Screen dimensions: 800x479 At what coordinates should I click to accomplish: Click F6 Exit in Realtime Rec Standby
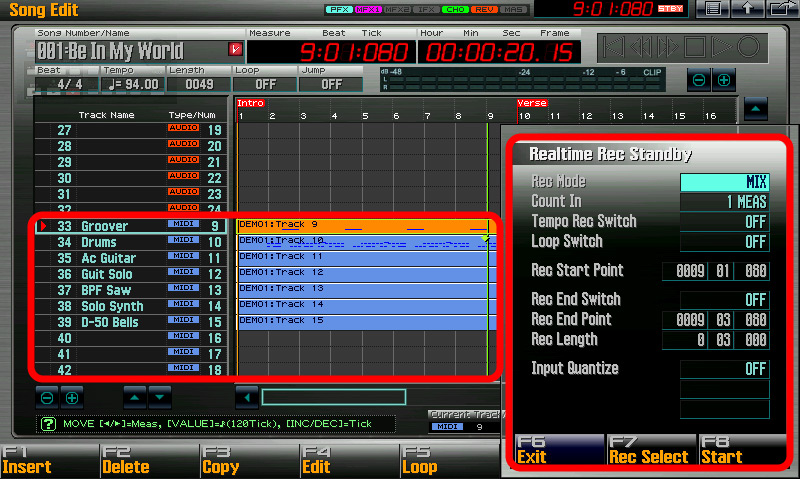[560, 450]
